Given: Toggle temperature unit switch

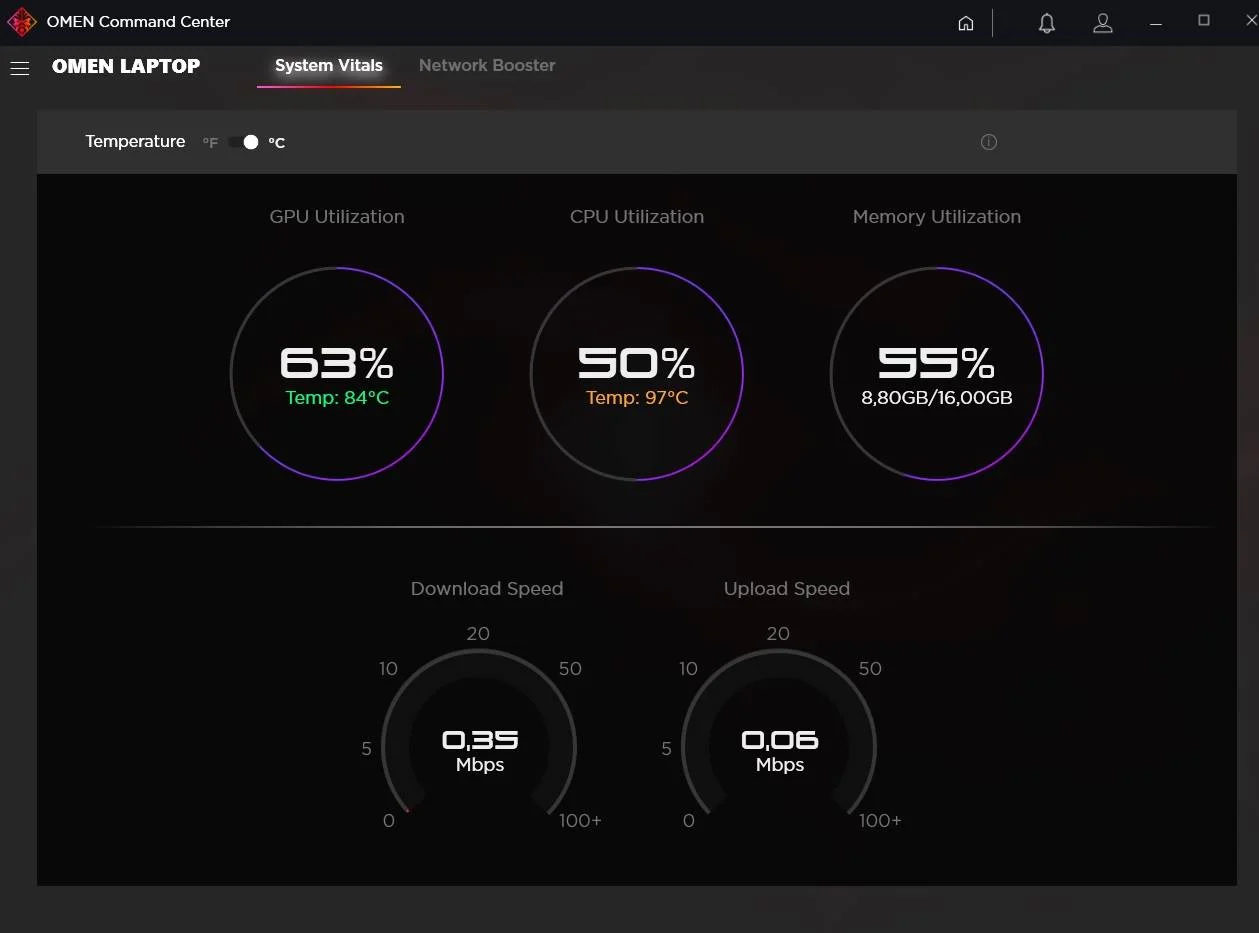Looking at the screenshot, I should (x=243, y=142).
